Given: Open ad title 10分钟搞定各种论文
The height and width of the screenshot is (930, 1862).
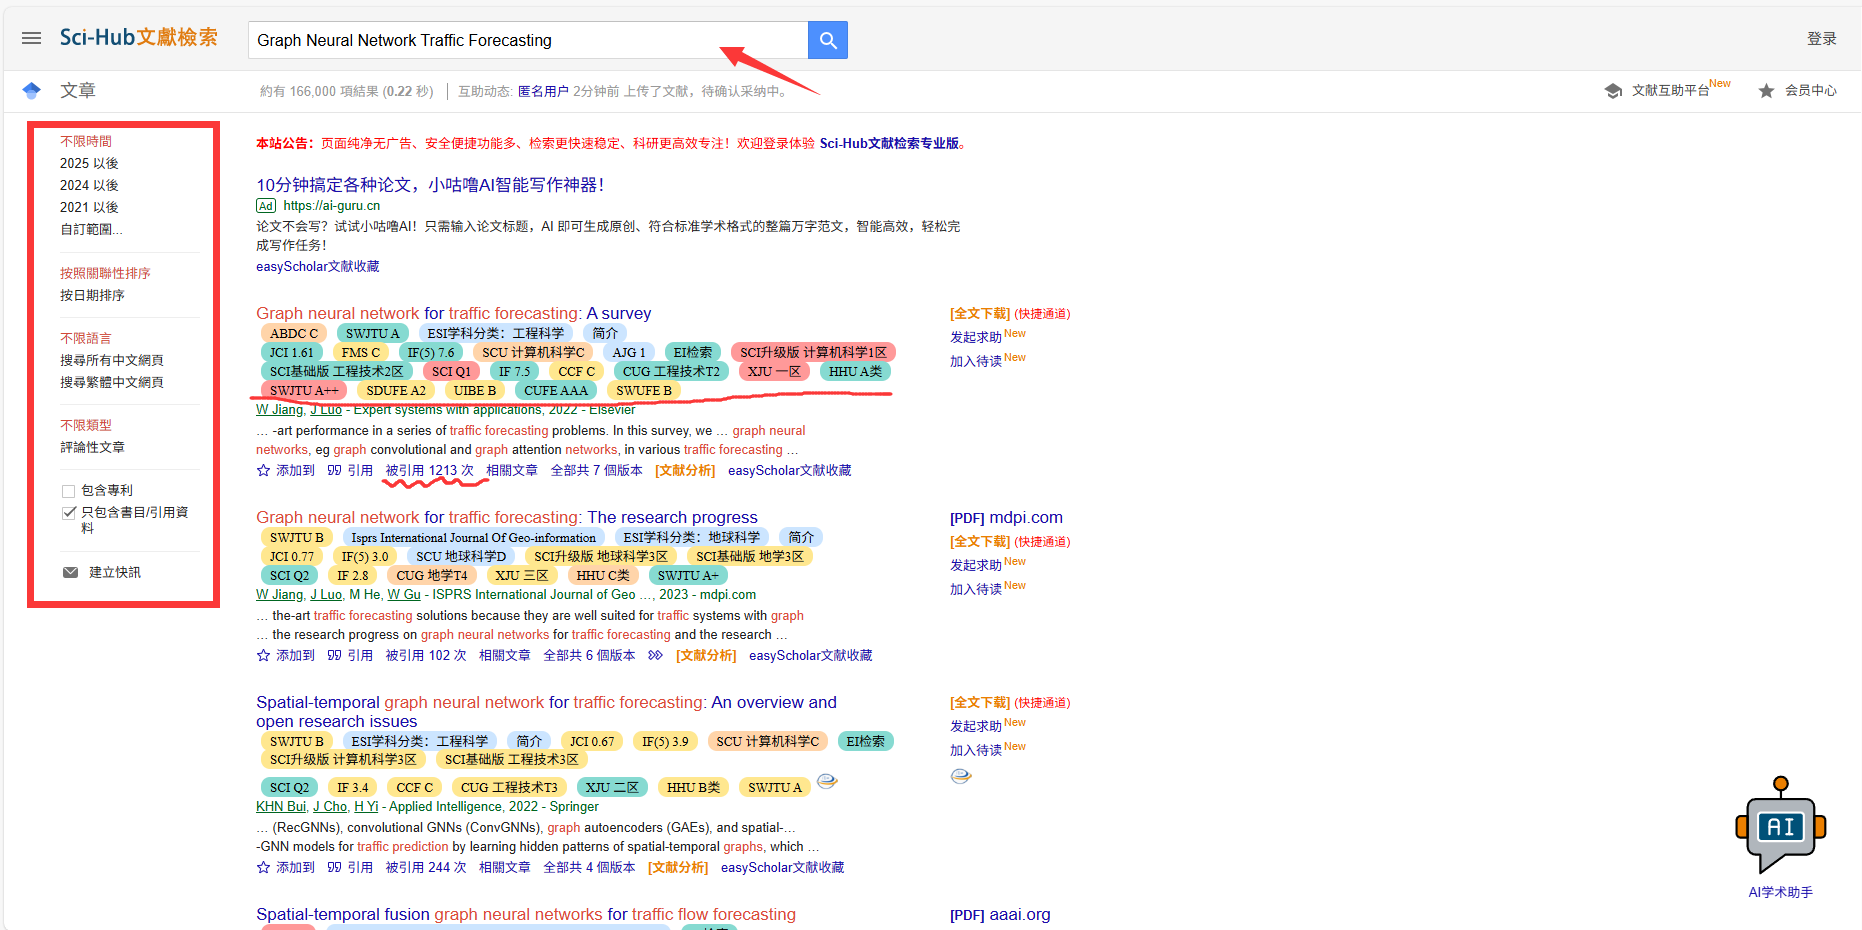Looking at the screenshot, I should point(430,185).
